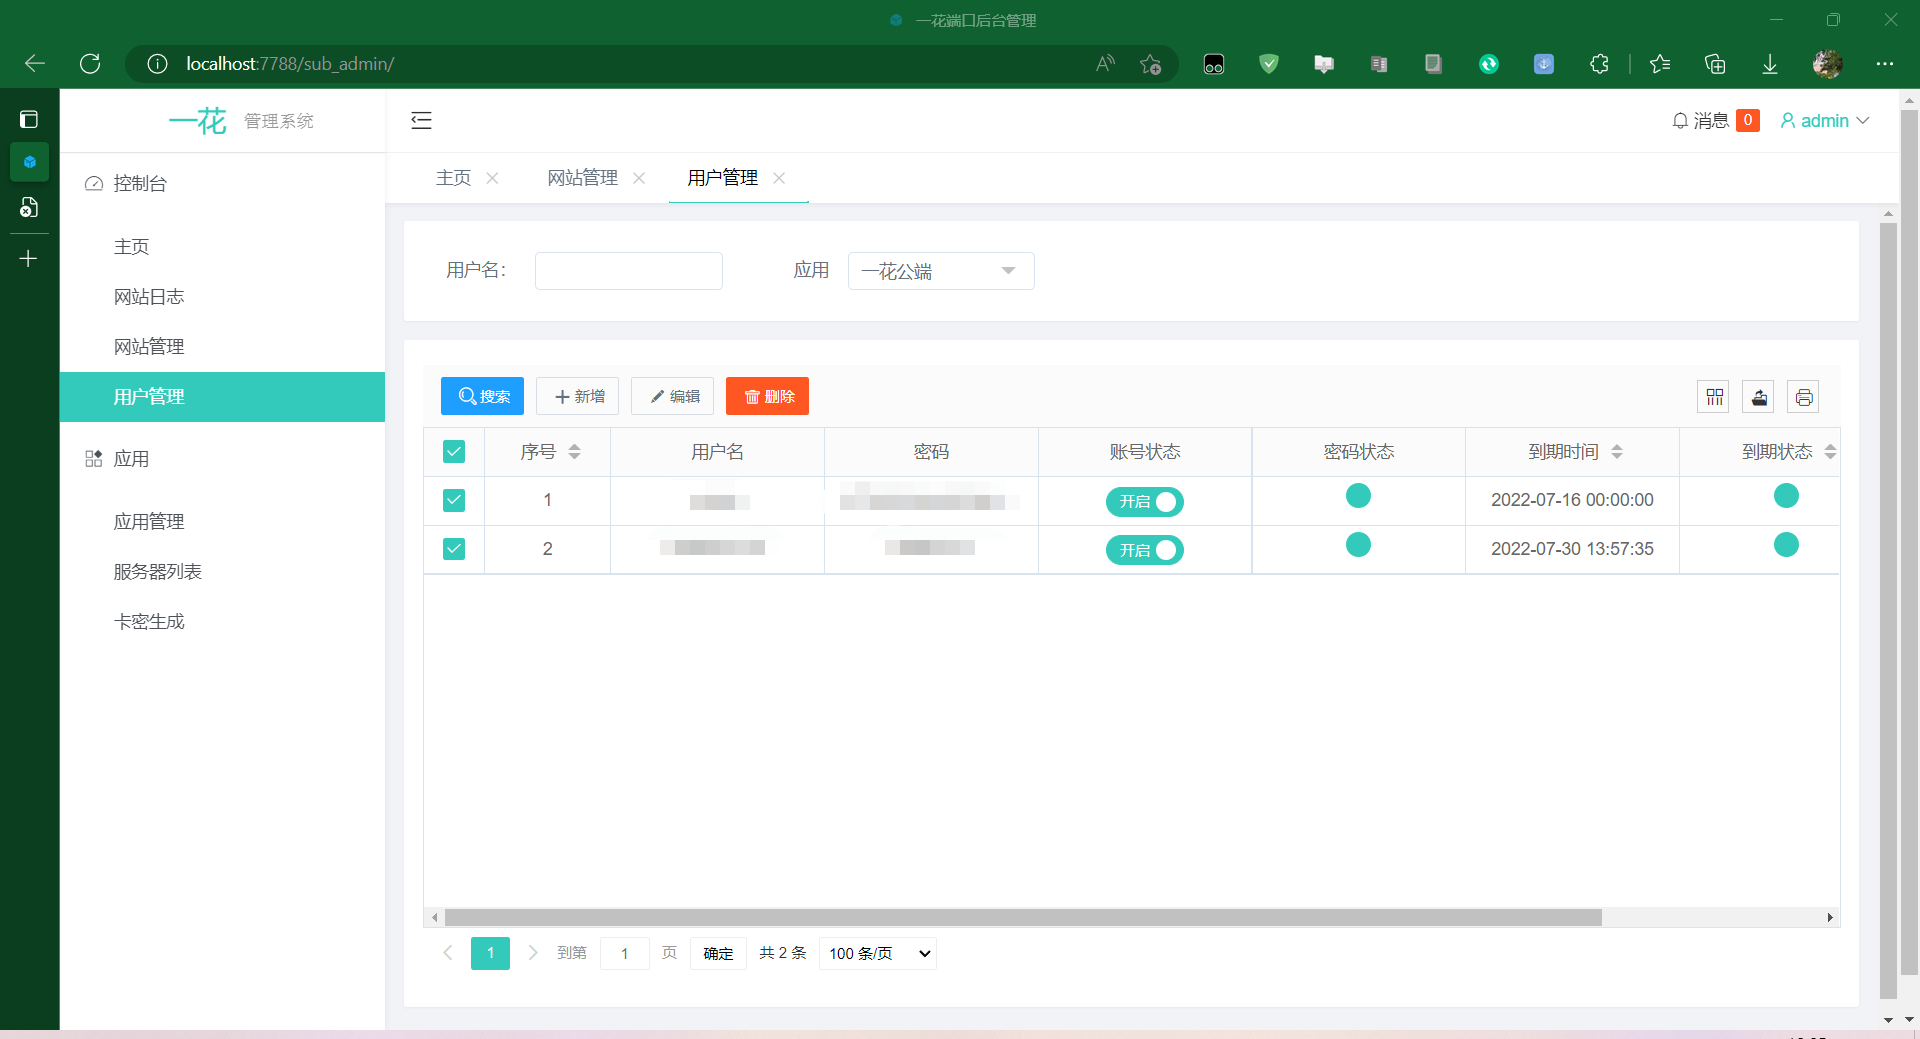1920x1039 pixels.
Task: Click the 搜索 search button
Action: coord(482,396)
